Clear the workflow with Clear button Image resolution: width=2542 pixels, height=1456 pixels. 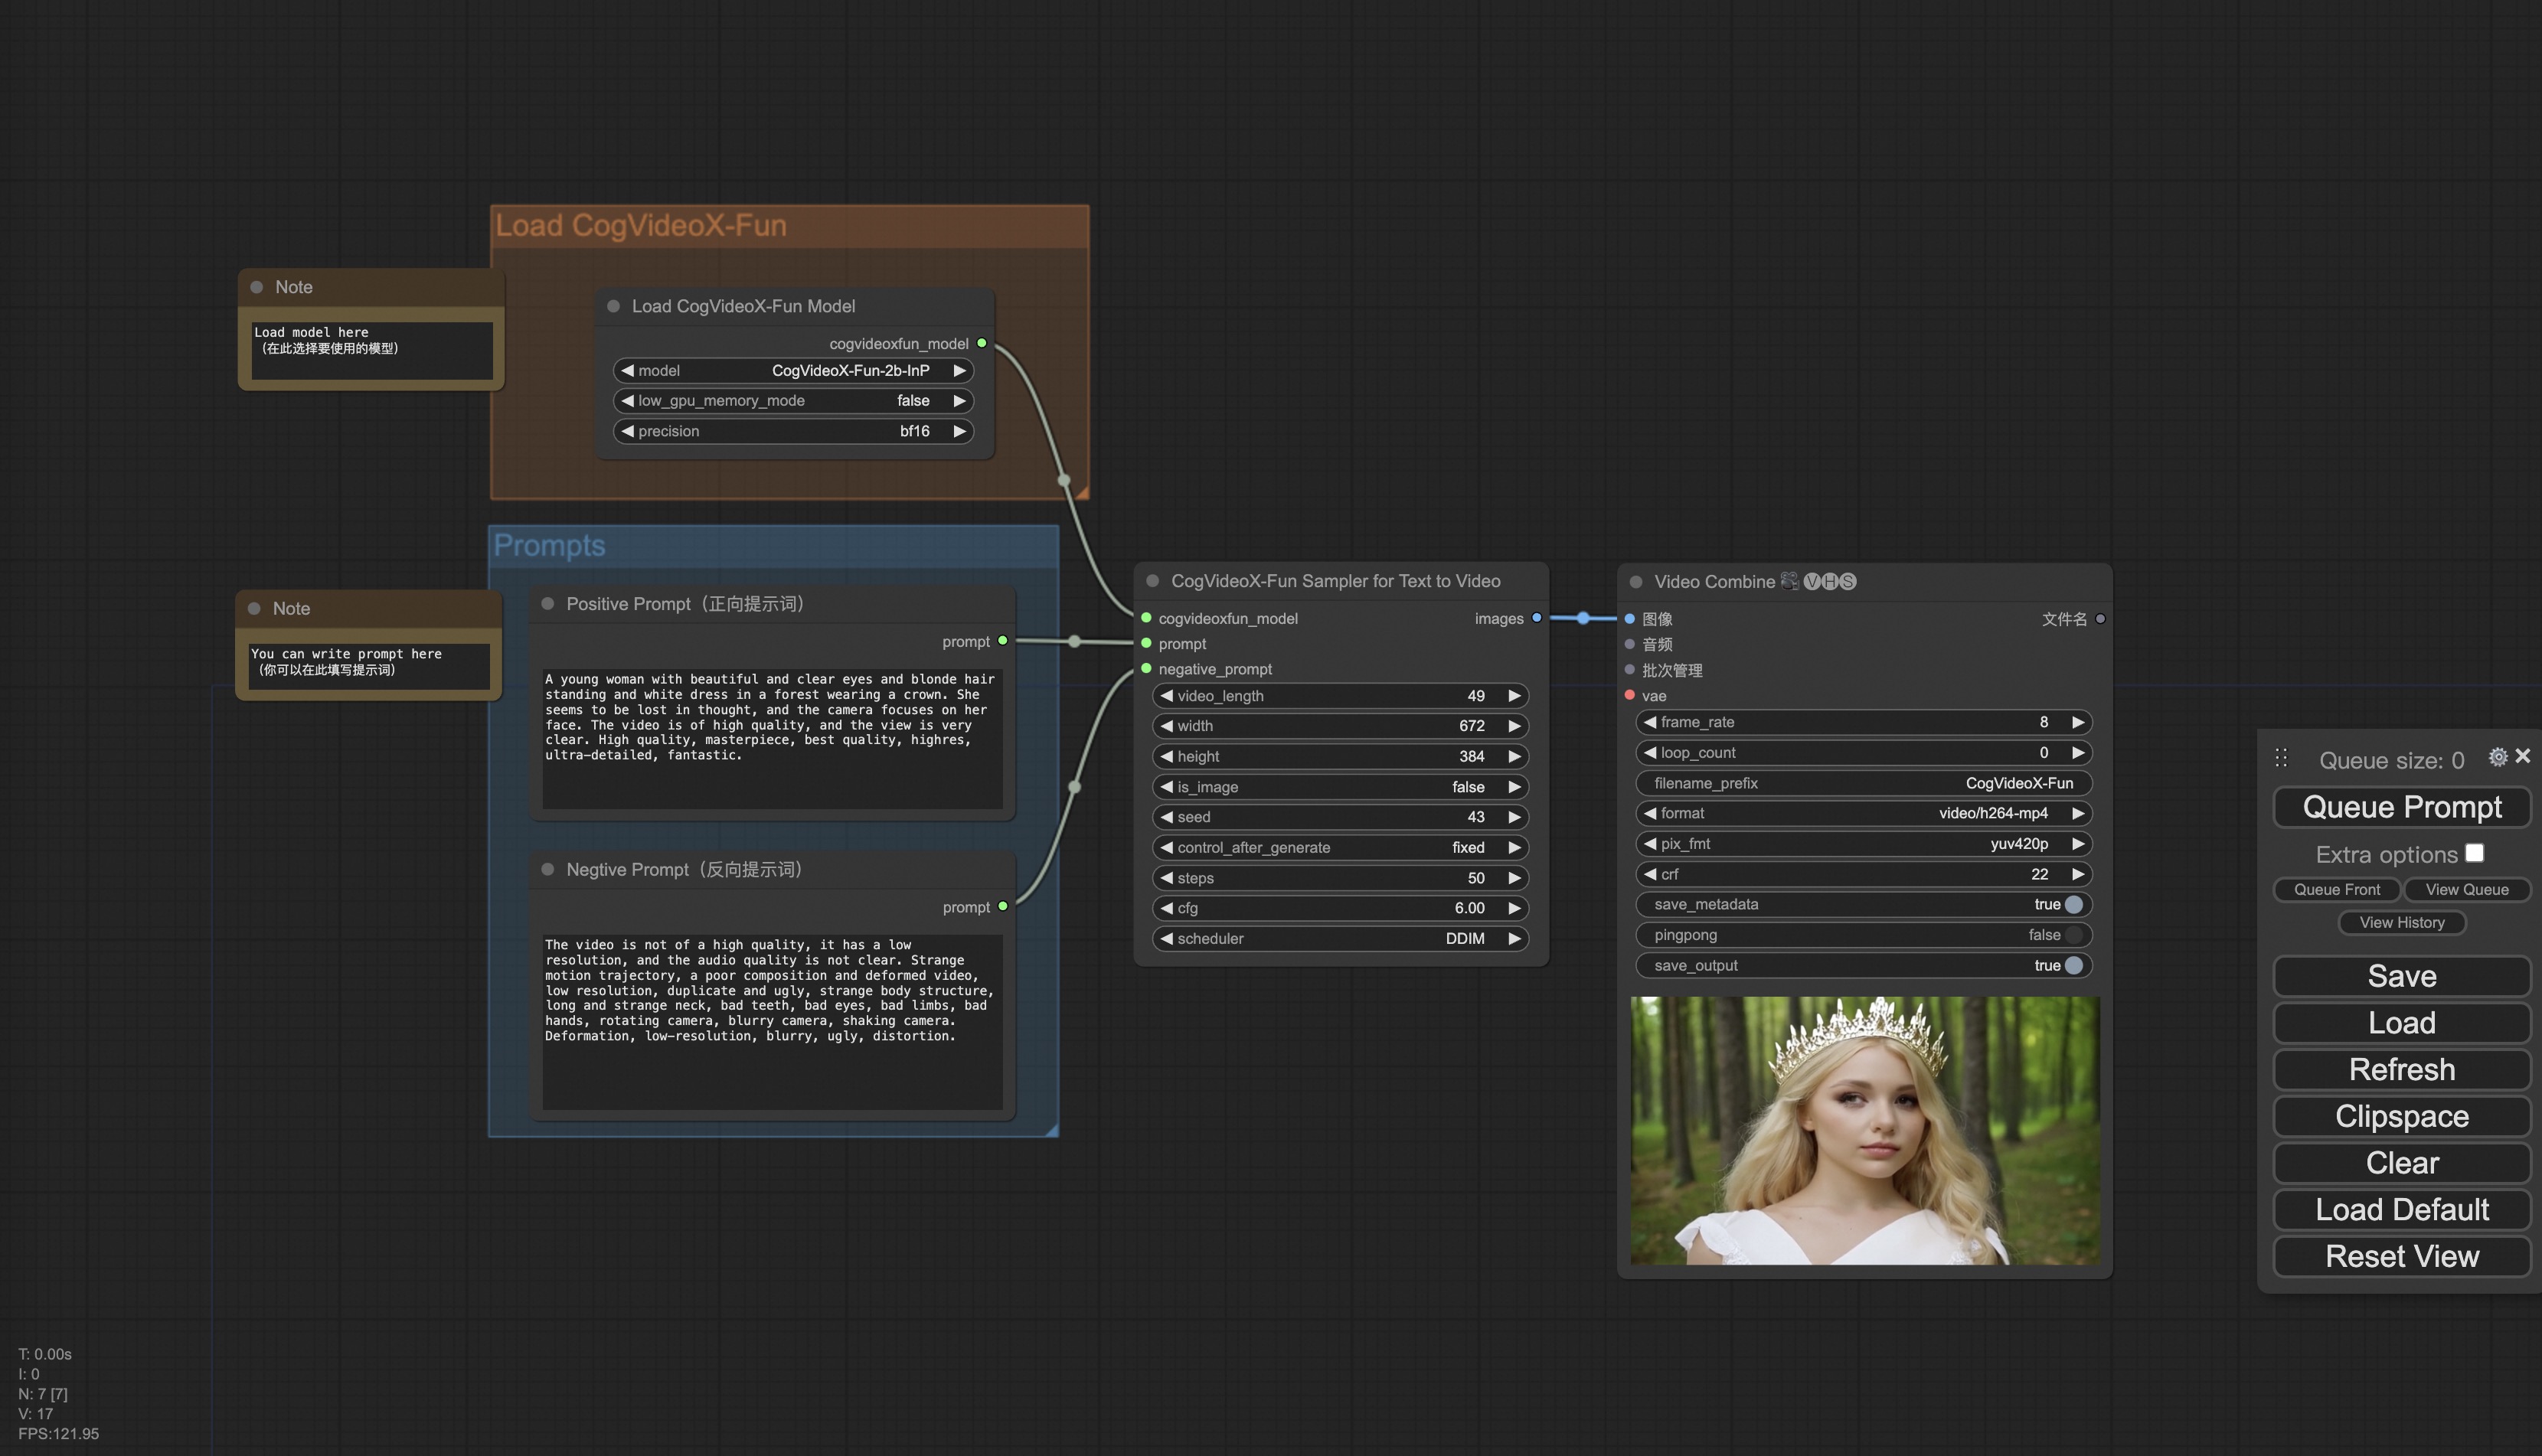coord(2401,1163)
